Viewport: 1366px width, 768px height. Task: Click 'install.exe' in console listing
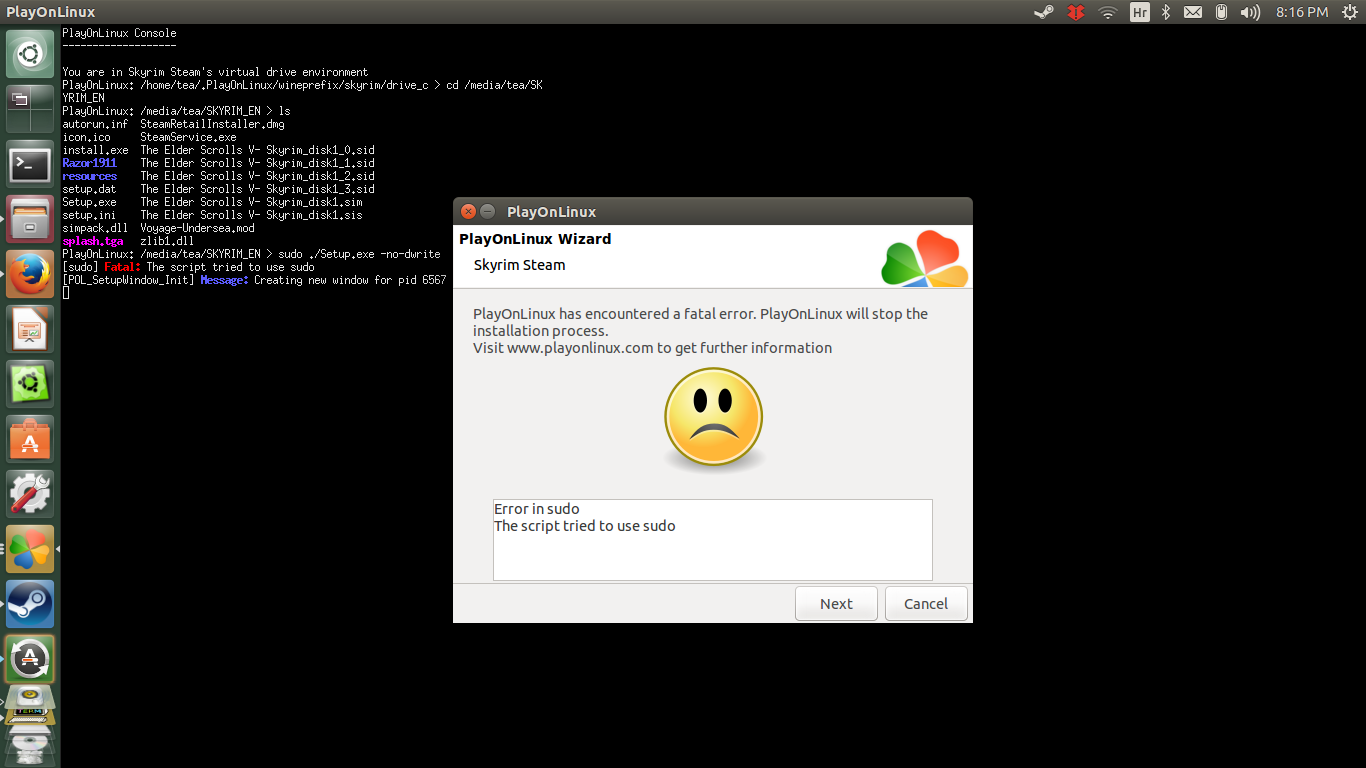(95, 150)
